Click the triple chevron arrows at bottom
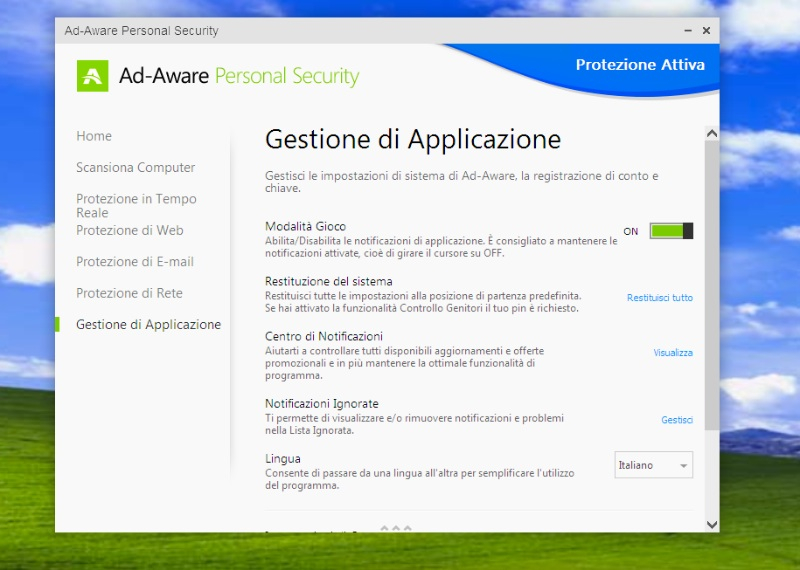 click(395, 528)
